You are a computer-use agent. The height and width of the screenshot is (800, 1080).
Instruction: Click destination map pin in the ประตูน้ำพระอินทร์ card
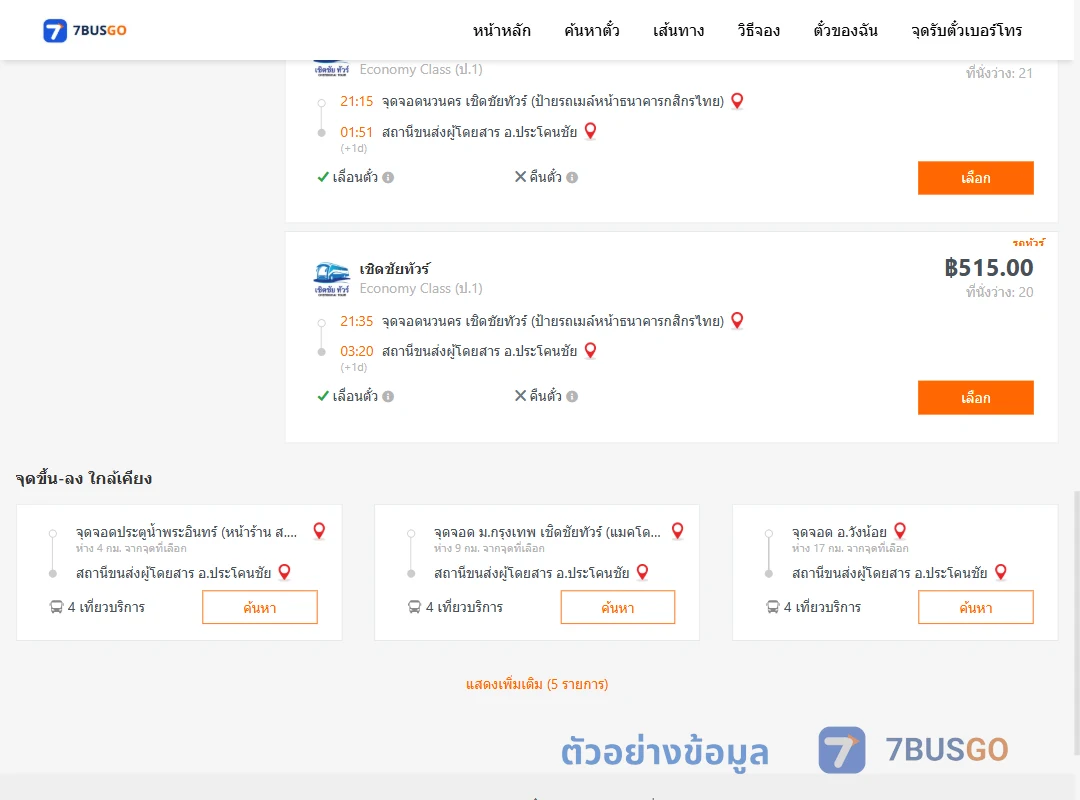[284, 572]
